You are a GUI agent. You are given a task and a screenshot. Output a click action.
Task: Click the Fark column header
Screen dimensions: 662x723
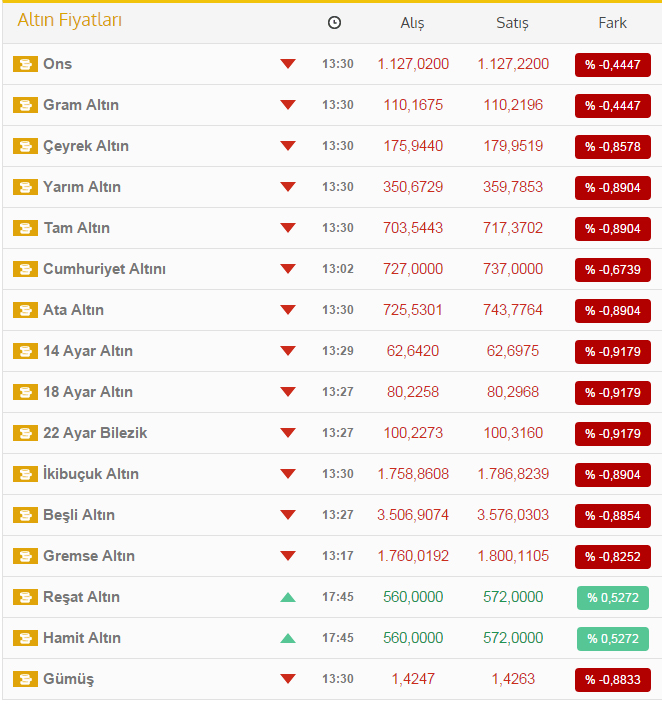[x=612, y=23]
